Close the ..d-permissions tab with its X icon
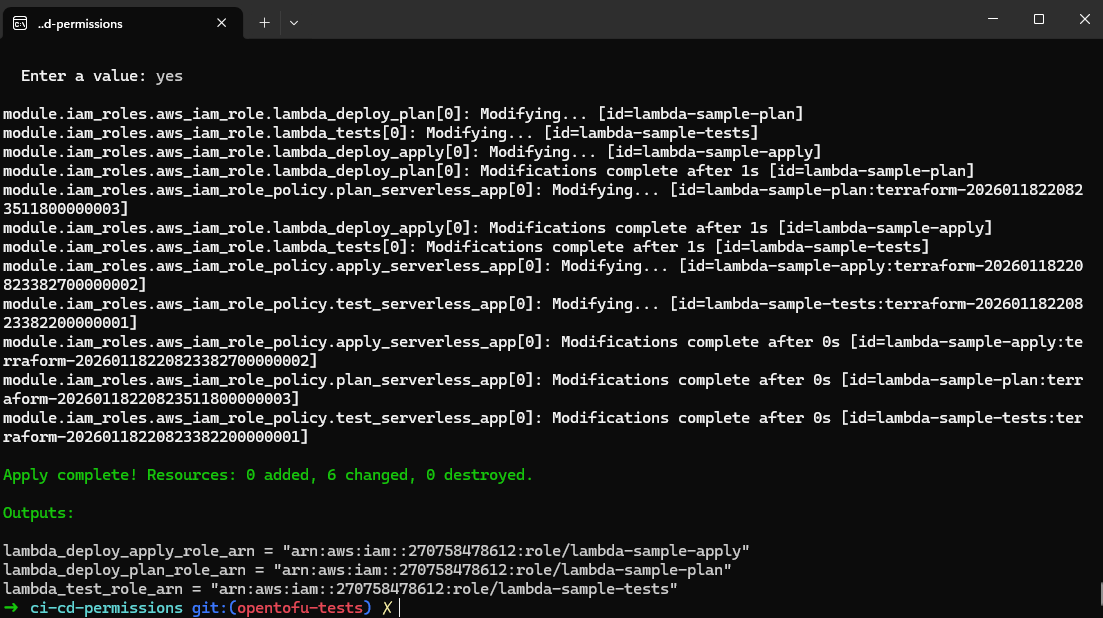 pyautogui.click(x=221, y=21)
